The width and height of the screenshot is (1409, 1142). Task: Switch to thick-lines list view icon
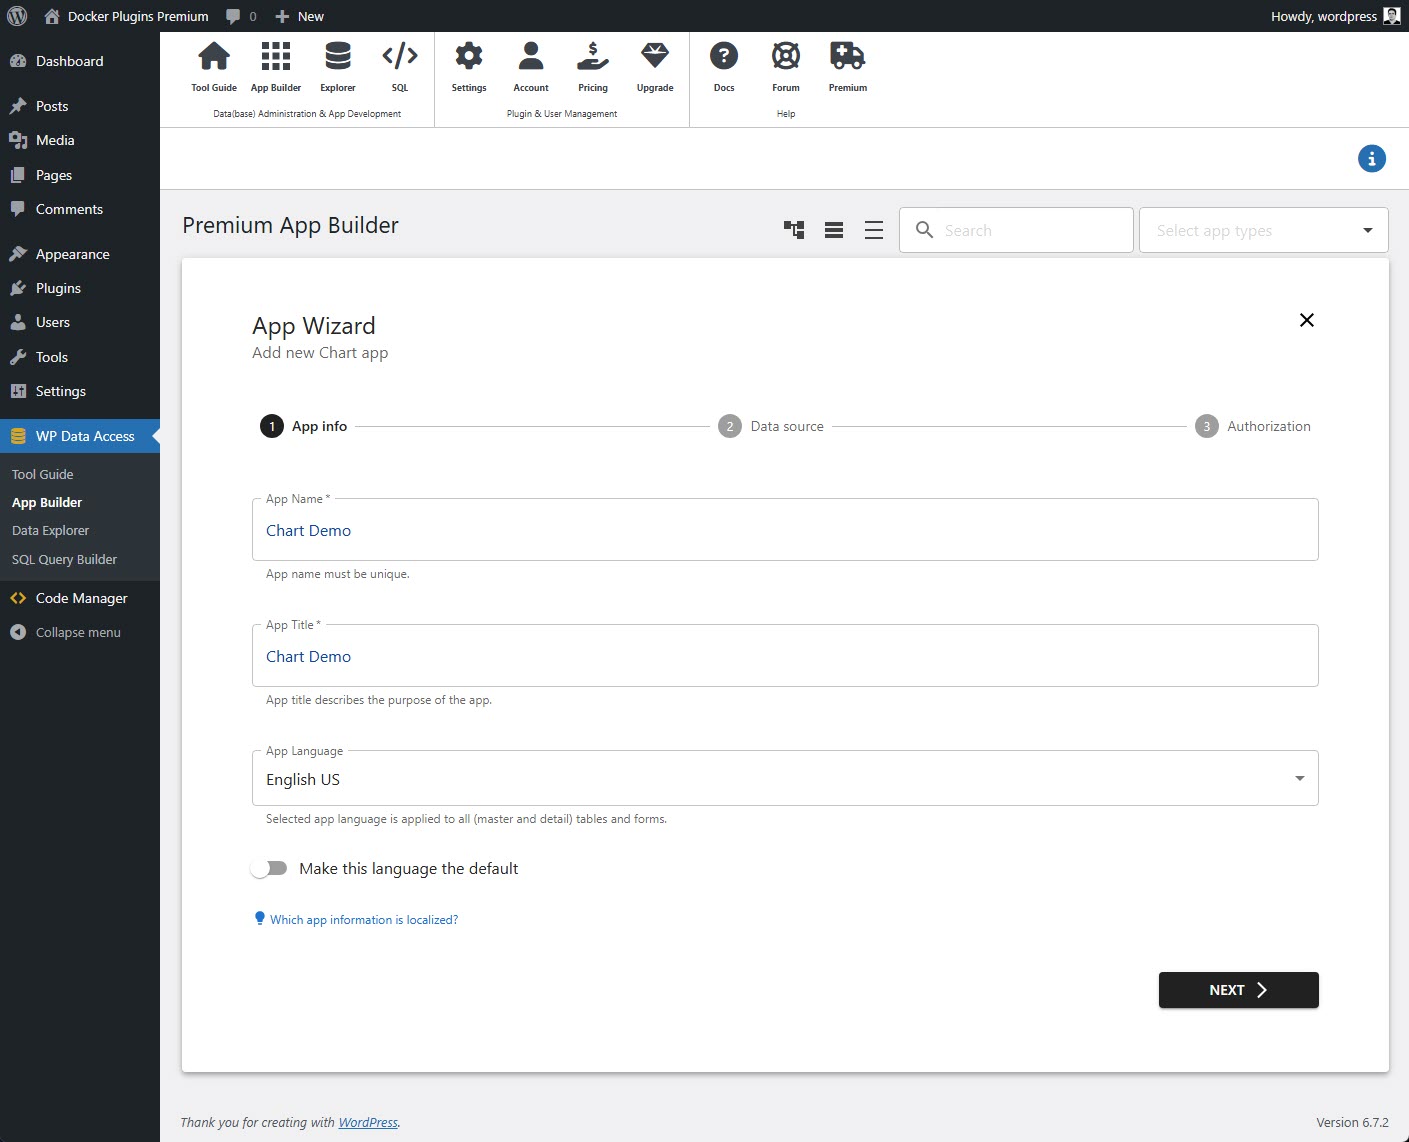pos(834,230)
